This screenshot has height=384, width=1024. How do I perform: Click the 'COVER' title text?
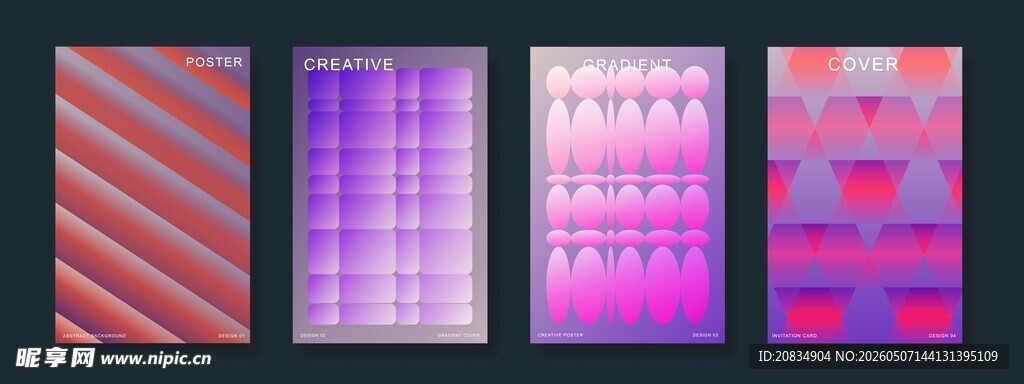[863, 64]
